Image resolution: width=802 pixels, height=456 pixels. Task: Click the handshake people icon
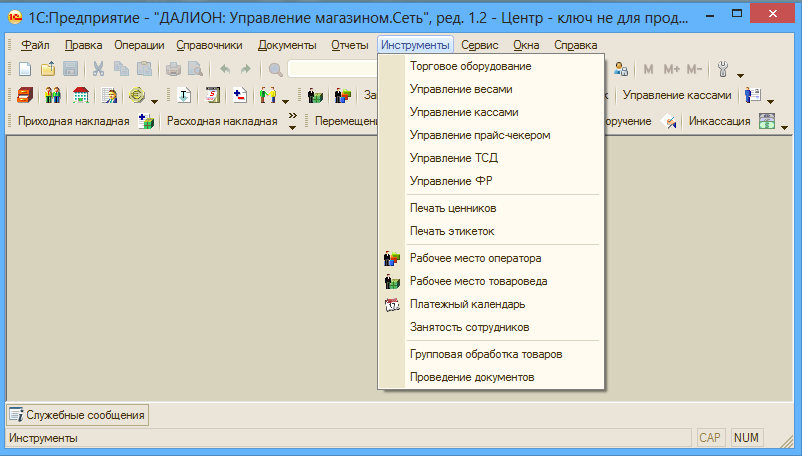tap(268, 95)
